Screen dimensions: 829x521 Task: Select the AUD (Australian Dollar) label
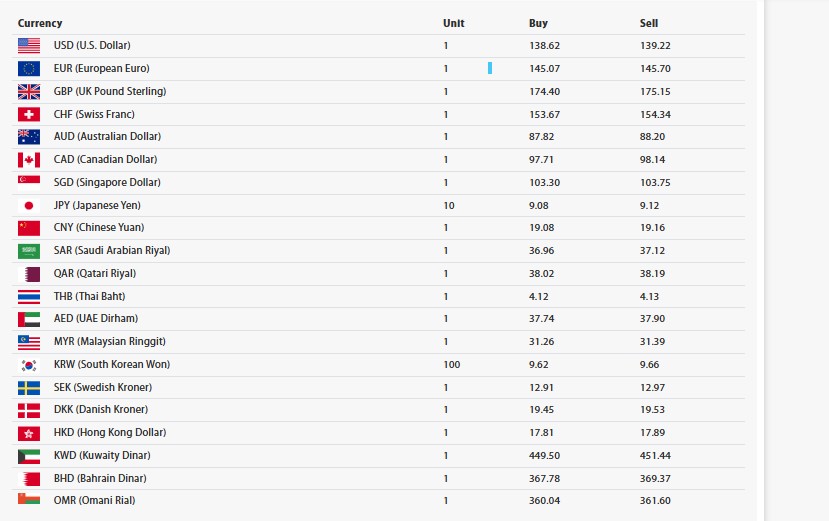(x=107, y=136)
